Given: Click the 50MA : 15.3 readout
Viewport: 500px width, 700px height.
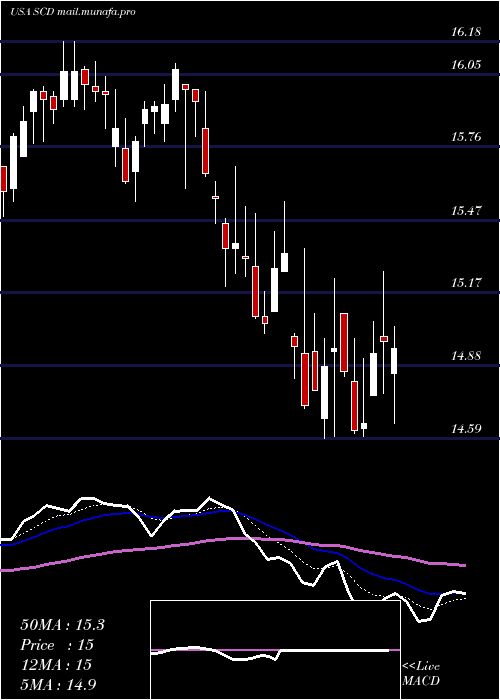Looking at the screenshot, I should coord(62,625).
